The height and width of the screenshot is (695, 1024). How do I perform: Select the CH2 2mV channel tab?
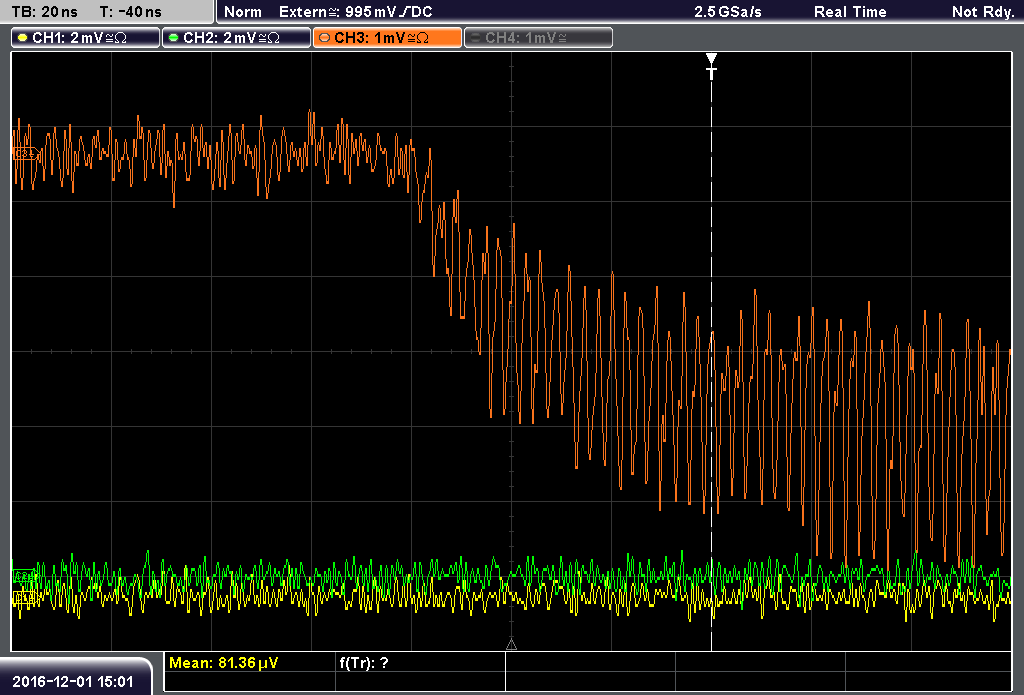click(236, 38)
